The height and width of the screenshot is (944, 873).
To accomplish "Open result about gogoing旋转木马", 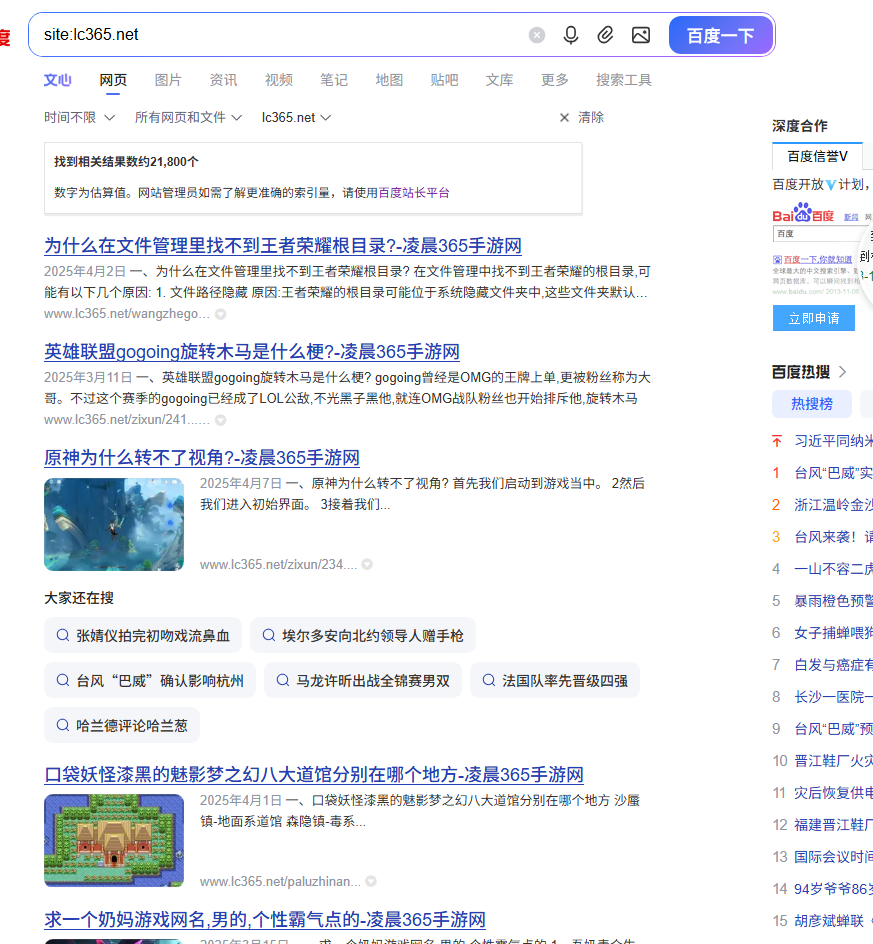I will (x=252, y=352).
